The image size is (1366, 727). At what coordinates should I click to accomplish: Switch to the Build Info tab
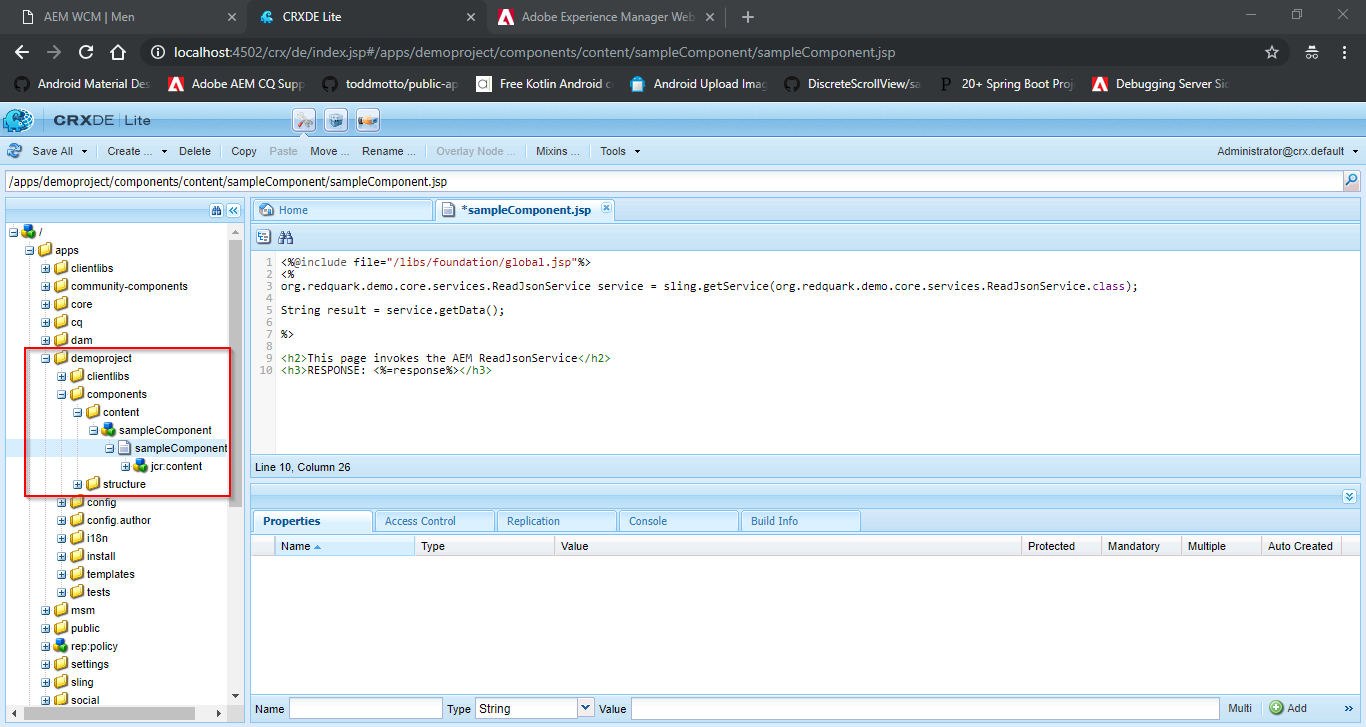pyautogui.click(x=800, y=521)
